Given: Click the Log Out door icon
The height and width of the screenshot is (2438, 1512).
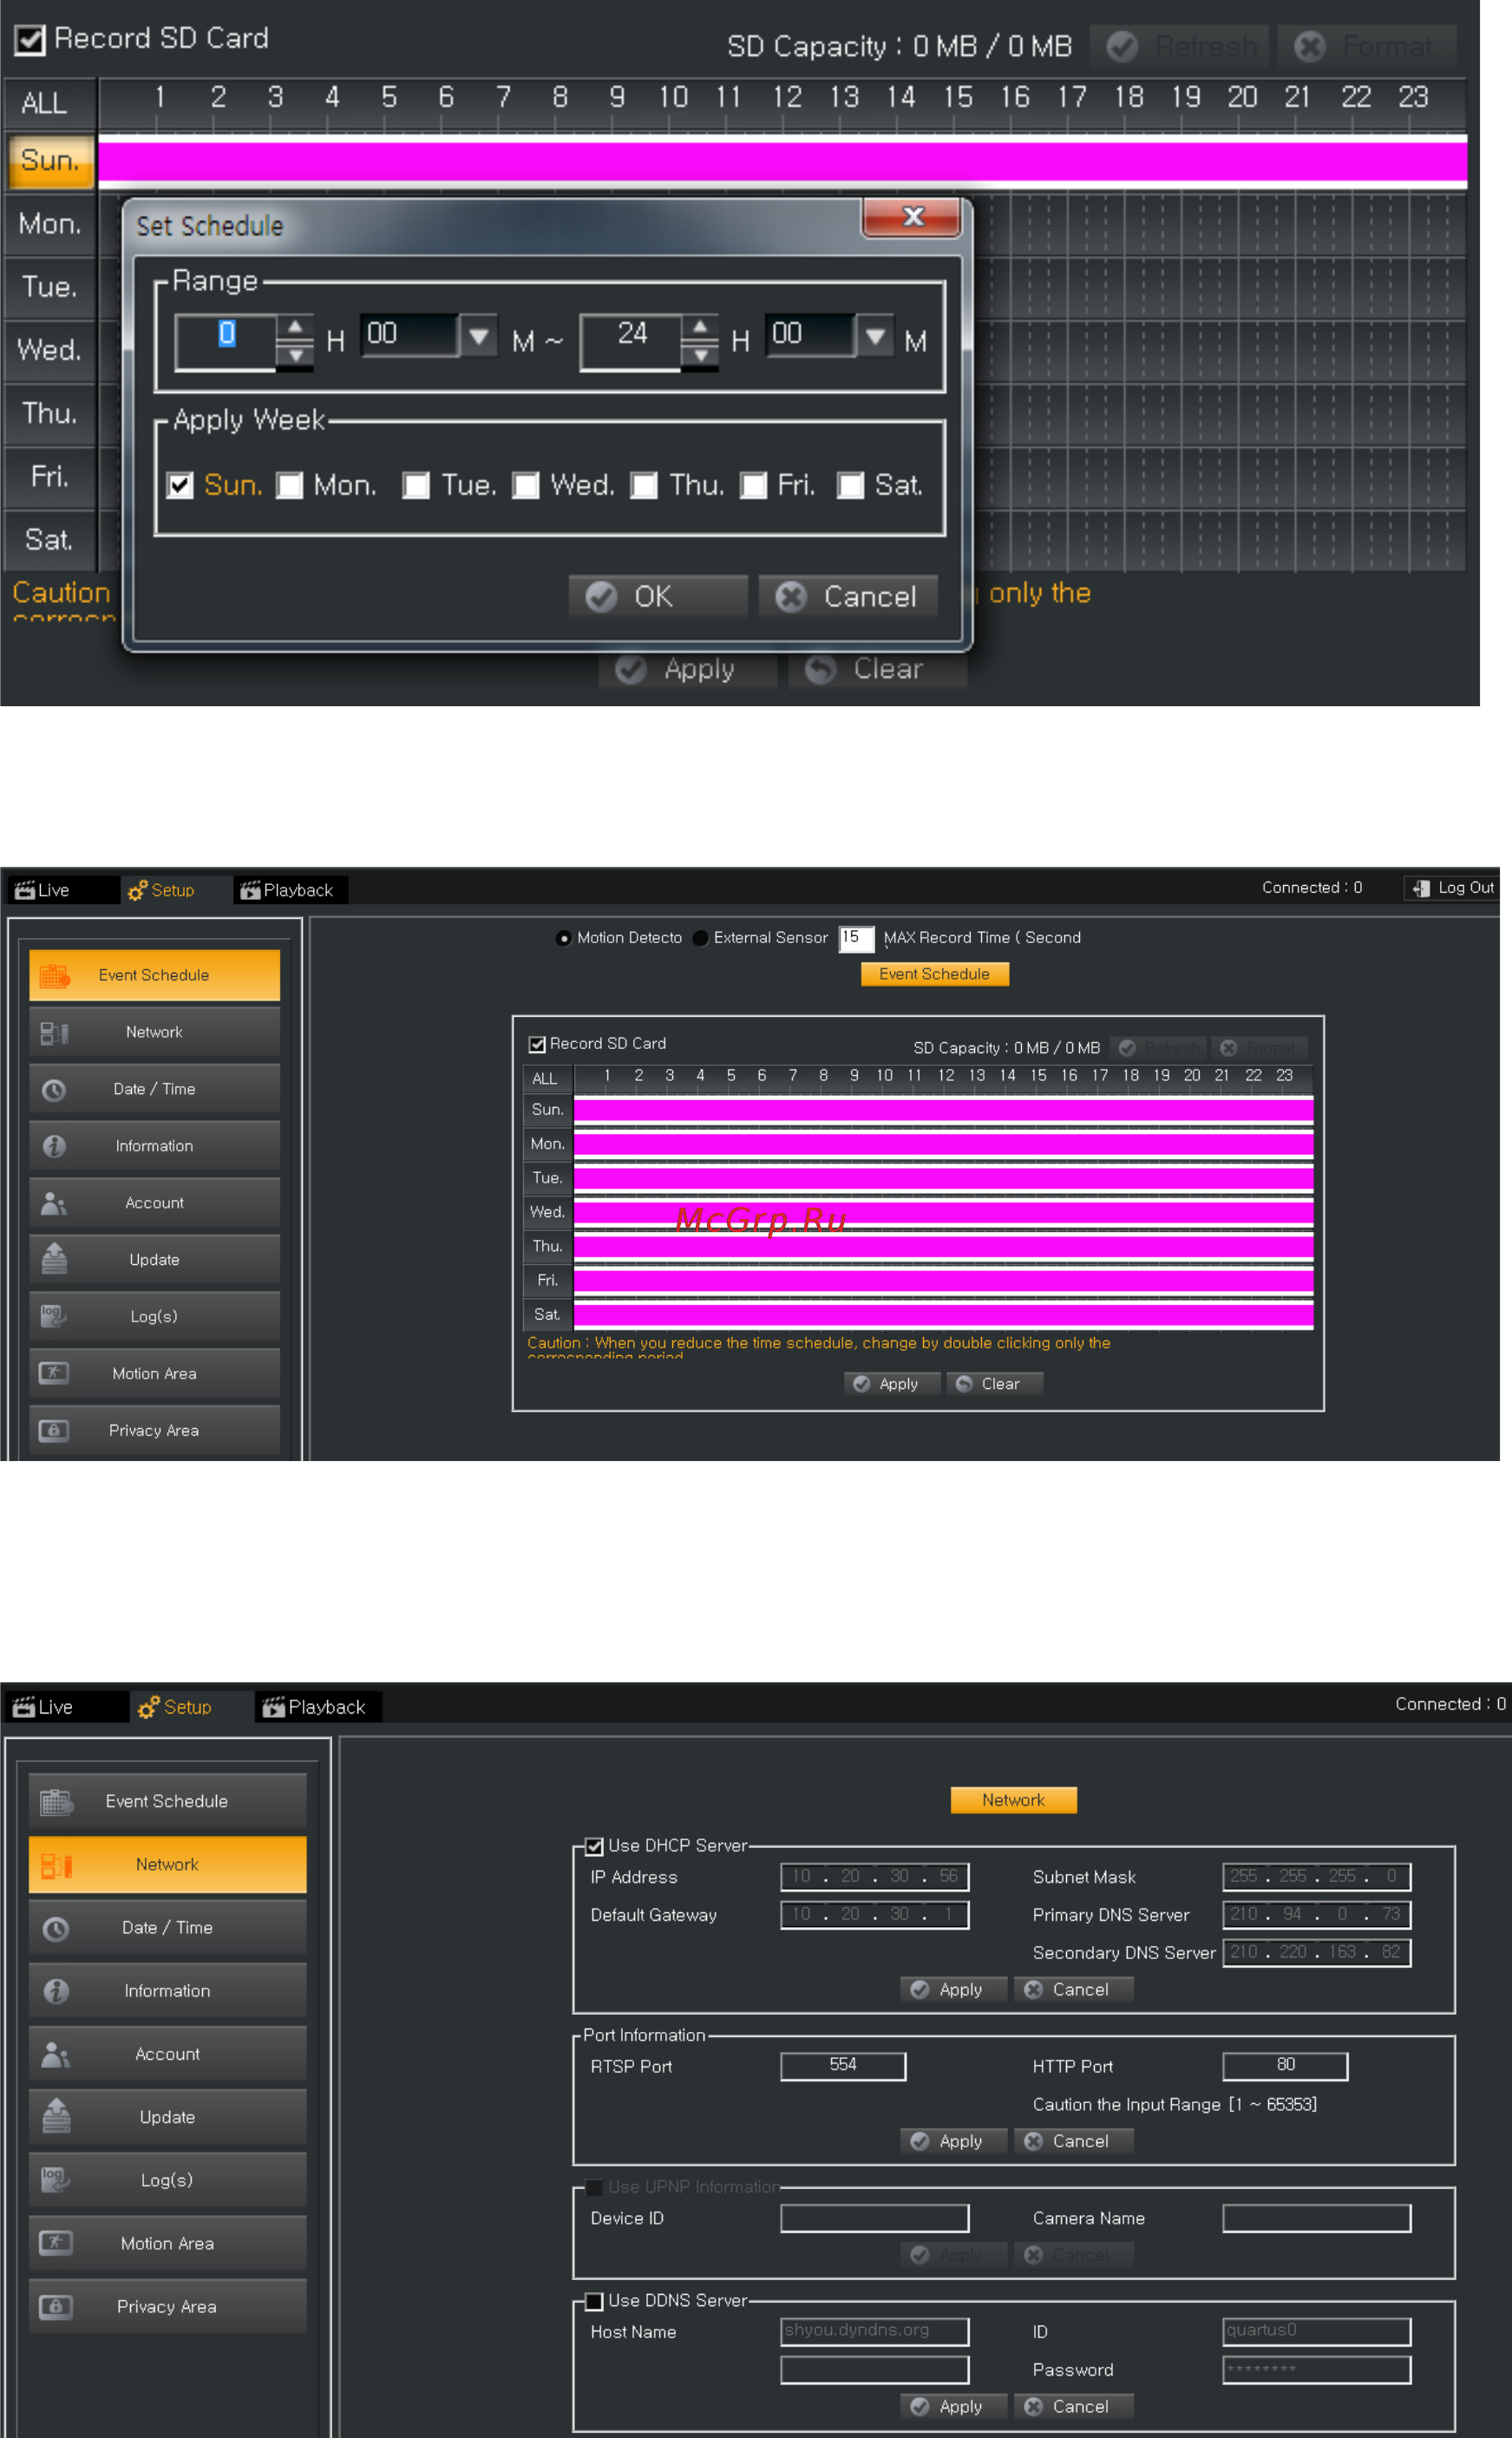Looking at the screenshot, I should click(x=1420, y=888).
